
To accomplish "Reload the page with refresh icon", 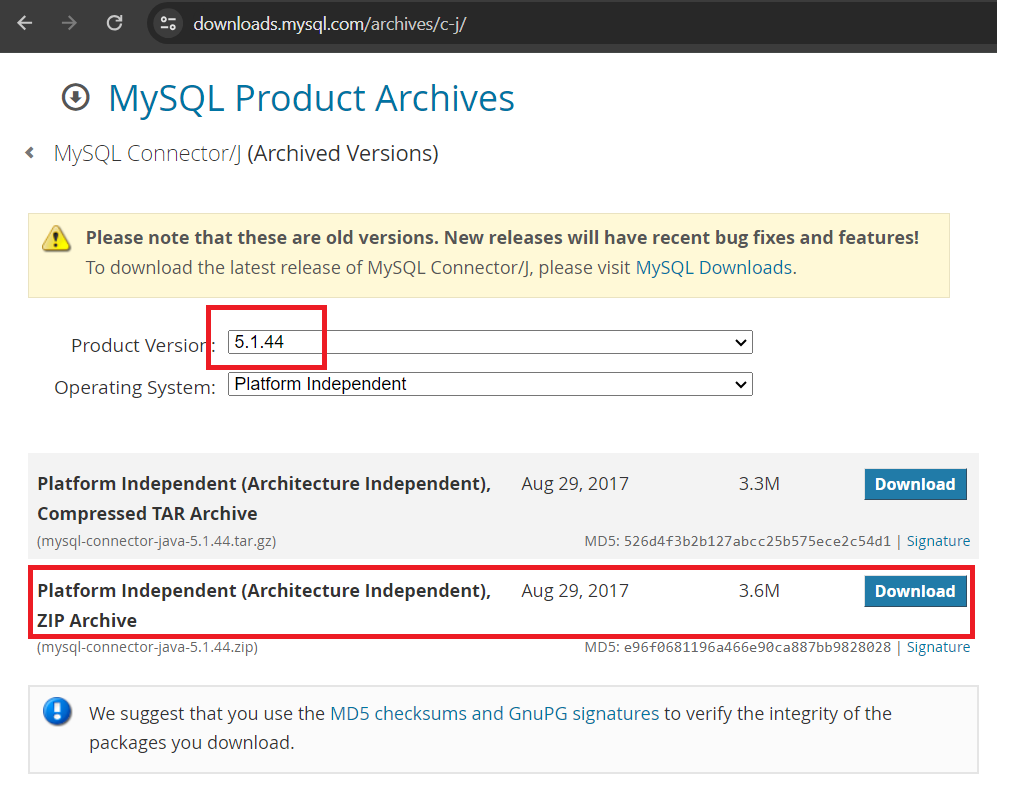I will coord(115,23).
